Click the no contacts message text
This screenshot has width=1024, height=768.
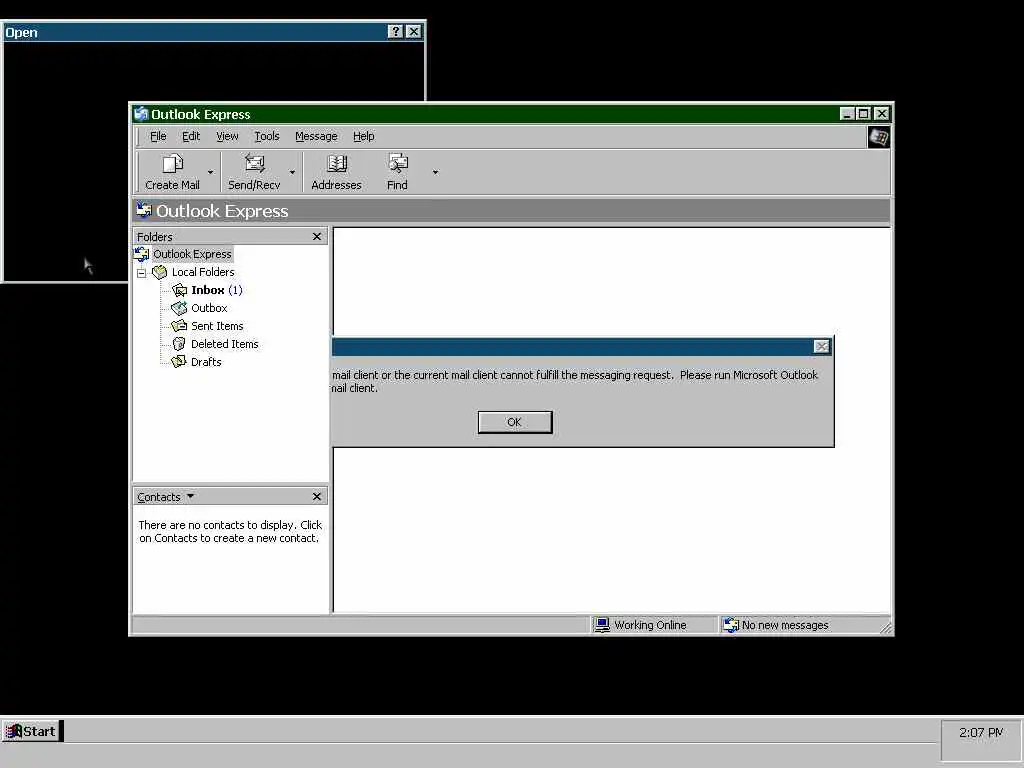tap(230, 532)
